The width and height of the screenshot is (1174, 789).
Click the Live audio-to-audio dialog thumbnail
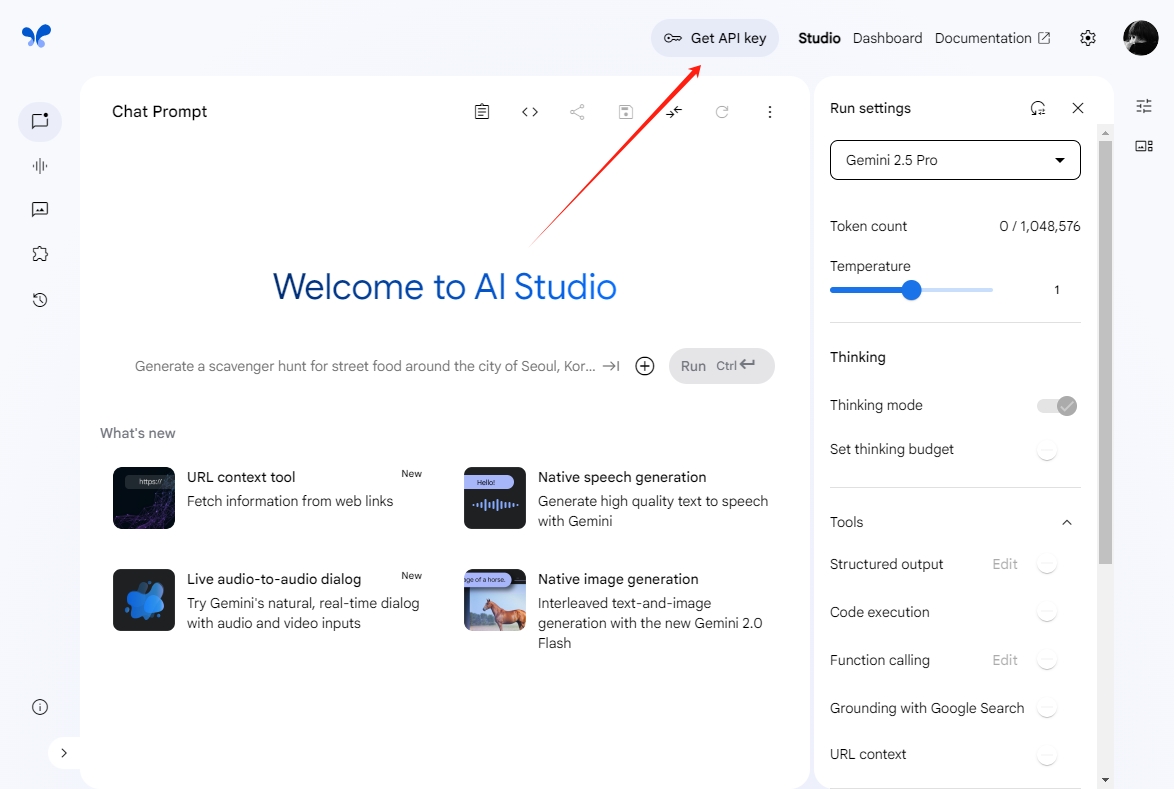pos(144,600)
